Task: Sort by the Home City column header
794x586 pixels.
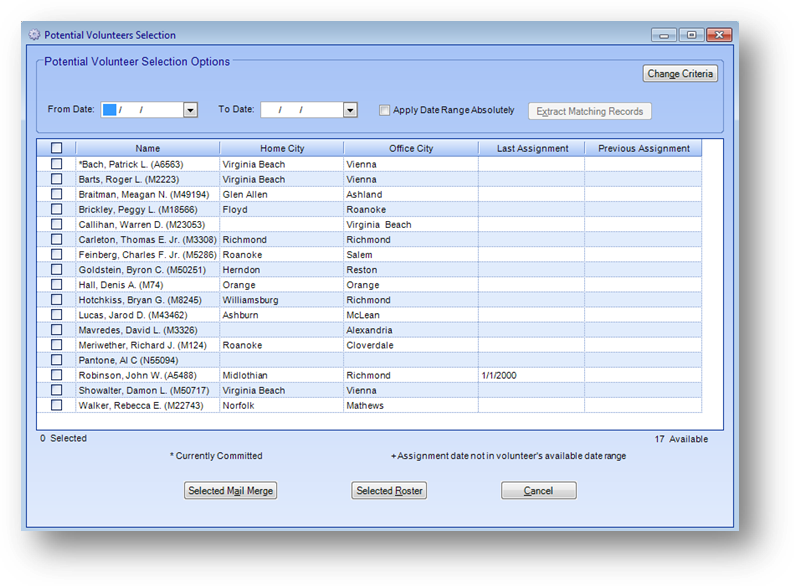Action: pos(282,148)
